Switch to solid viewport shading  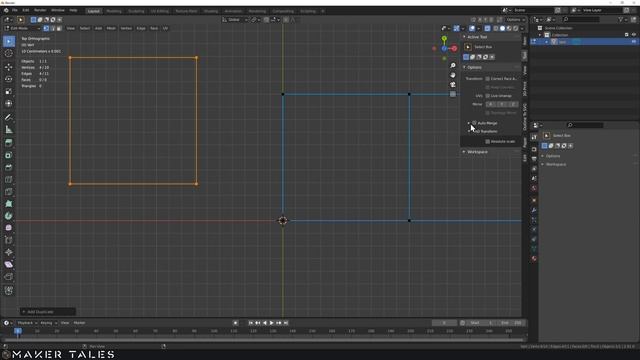pos(502,28)
